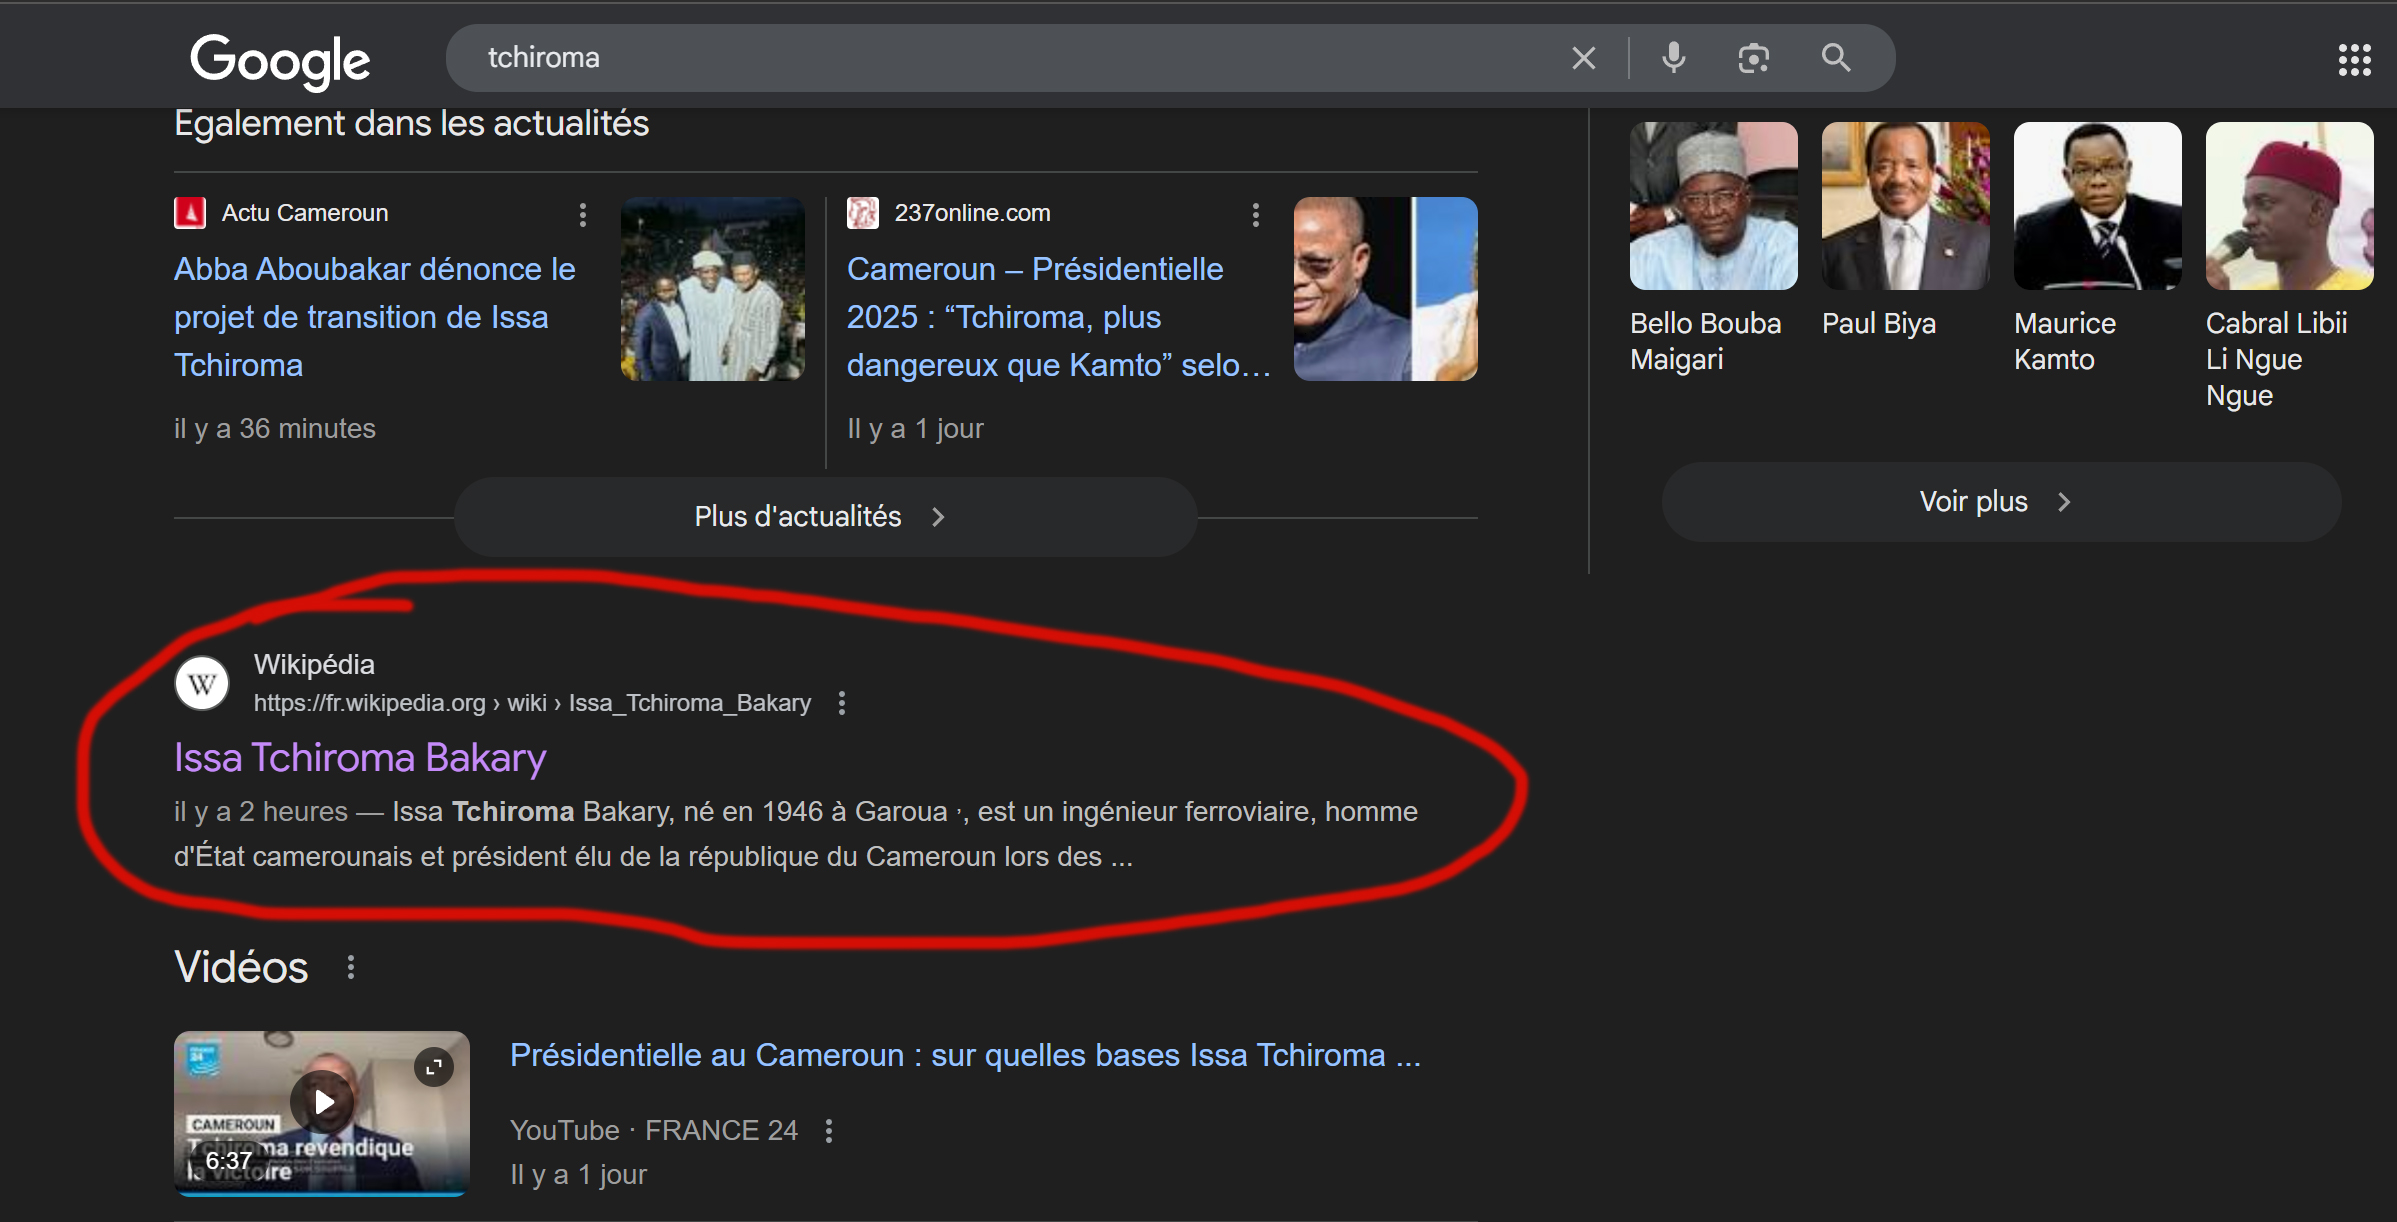Open three-dot menu for 237online.com article
Image resolution: width=2397 pixels, height=1222 pixels.
pyautogui.click(x=1256, y=214)
